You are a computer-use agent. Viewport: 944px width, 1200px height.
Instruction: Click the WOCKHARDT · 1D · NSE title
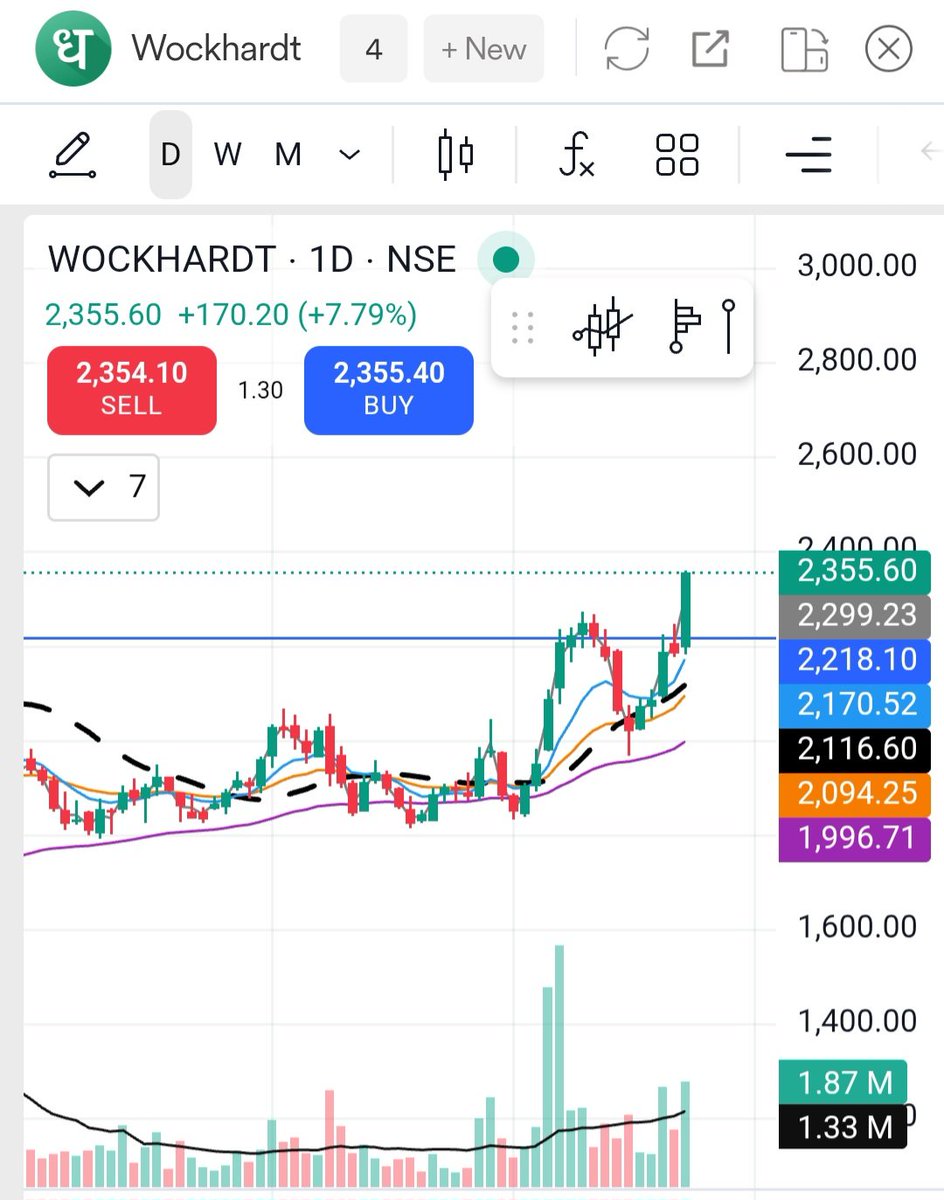[252, 260]
